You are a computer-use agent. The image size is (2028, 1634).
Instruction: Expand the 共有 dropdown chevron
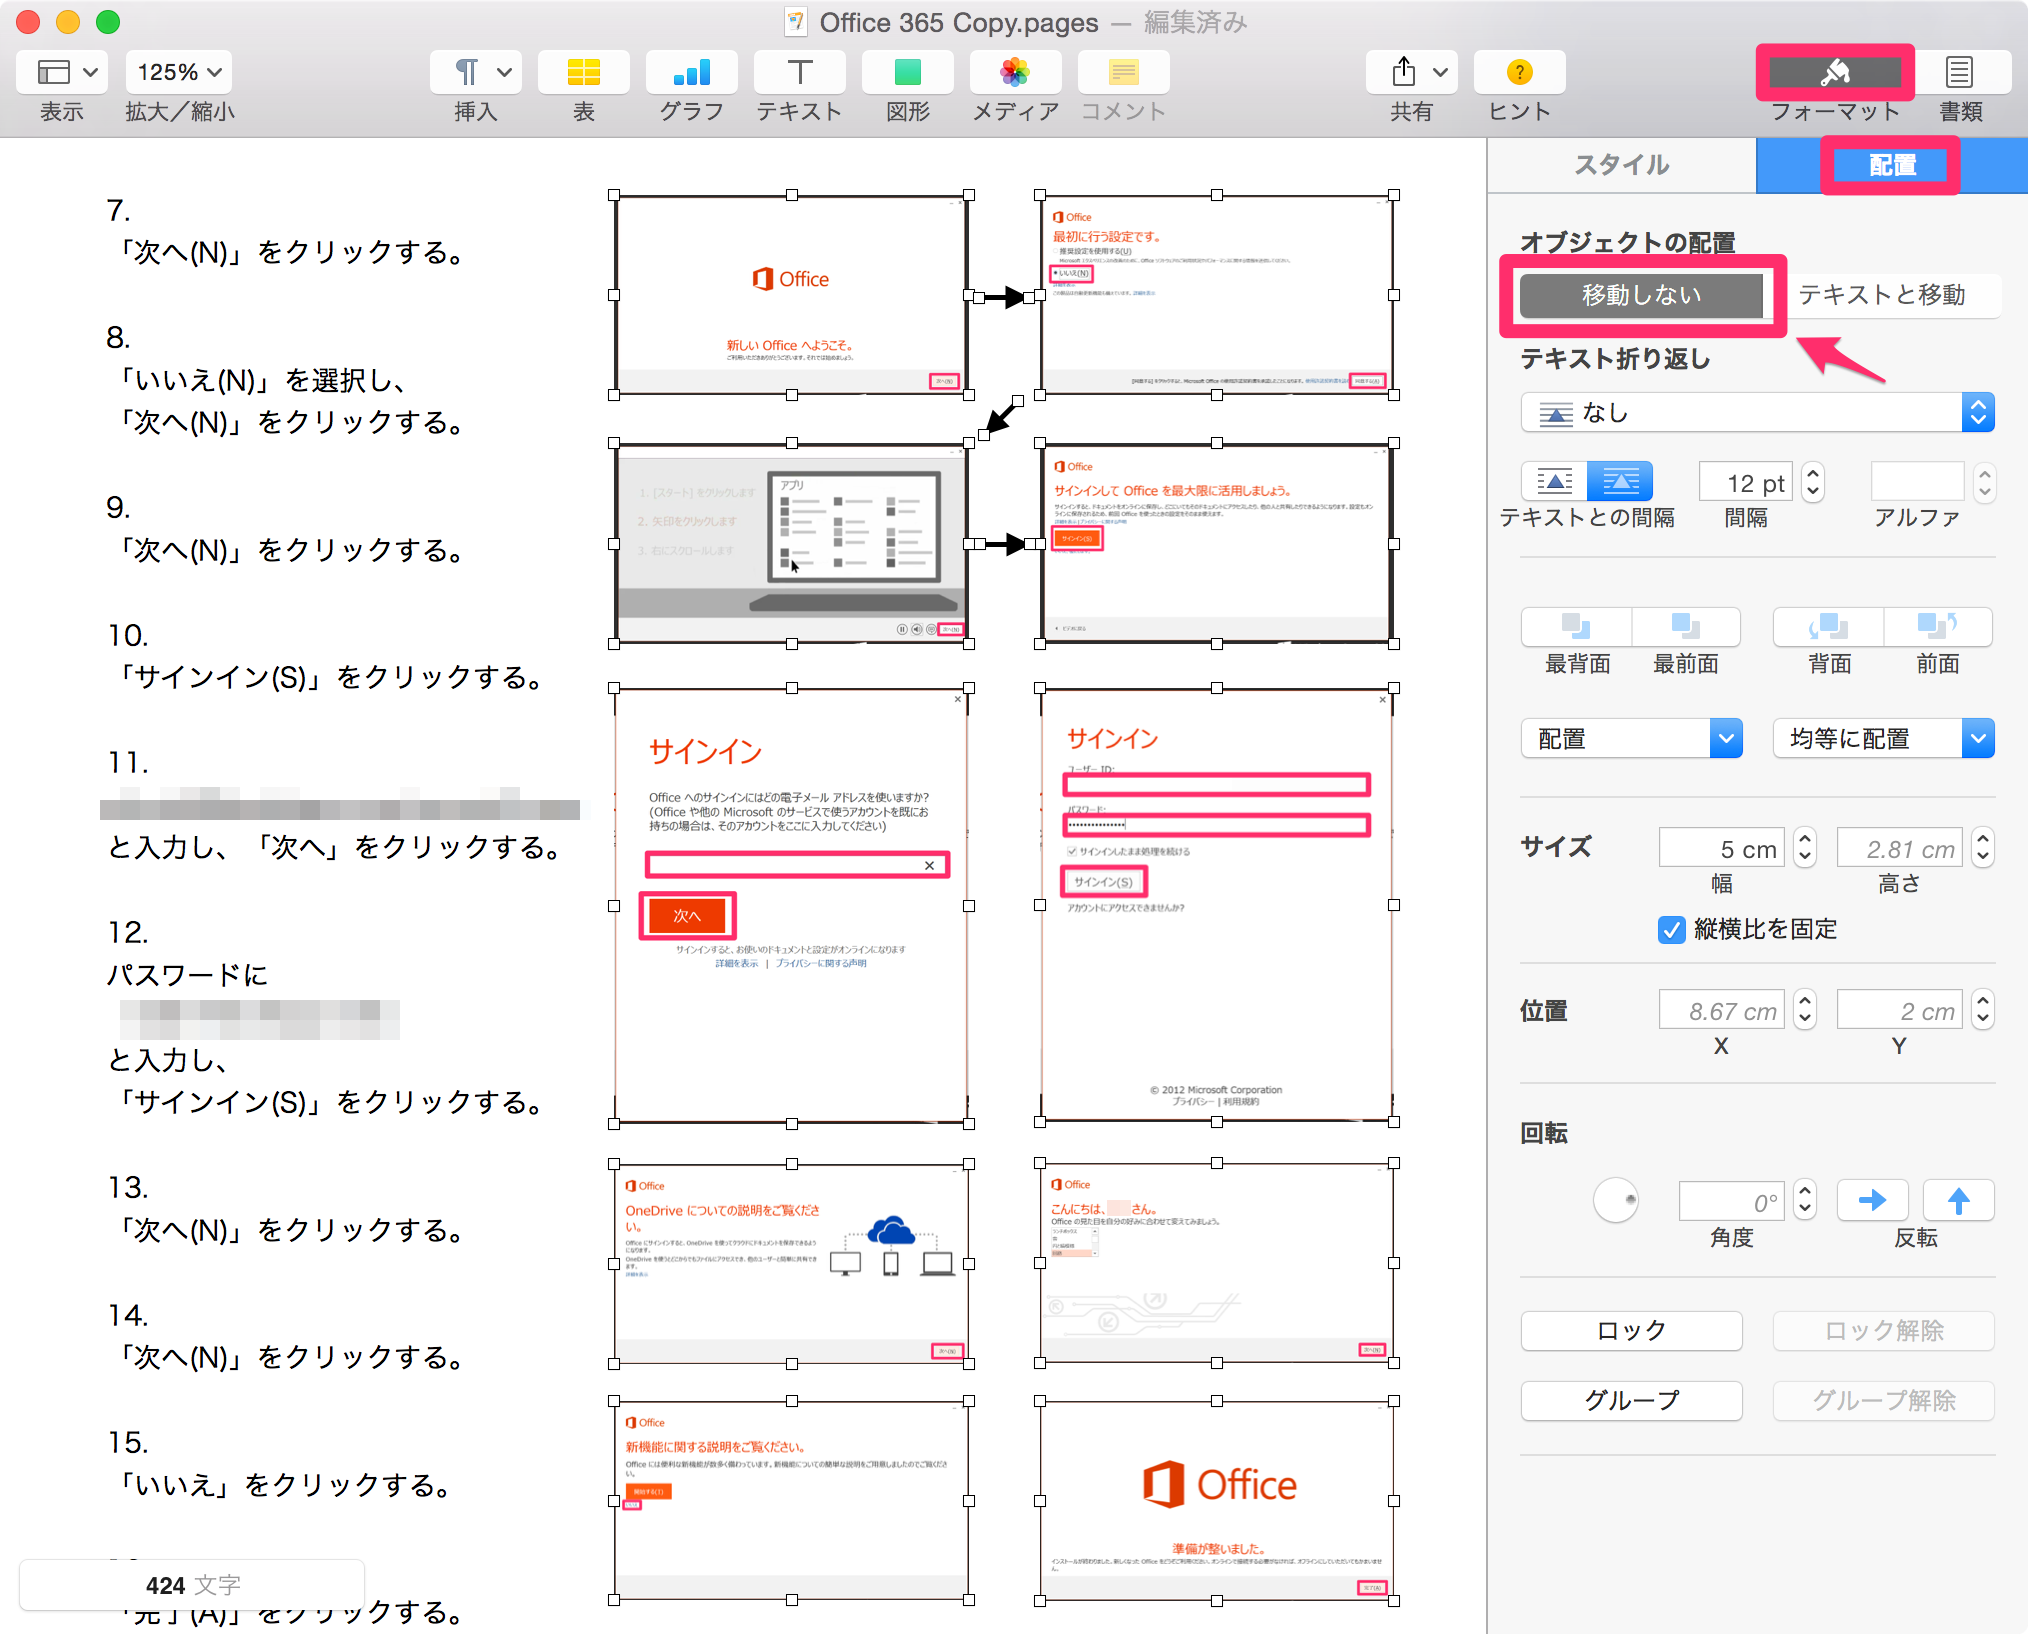pos(1440,72)
